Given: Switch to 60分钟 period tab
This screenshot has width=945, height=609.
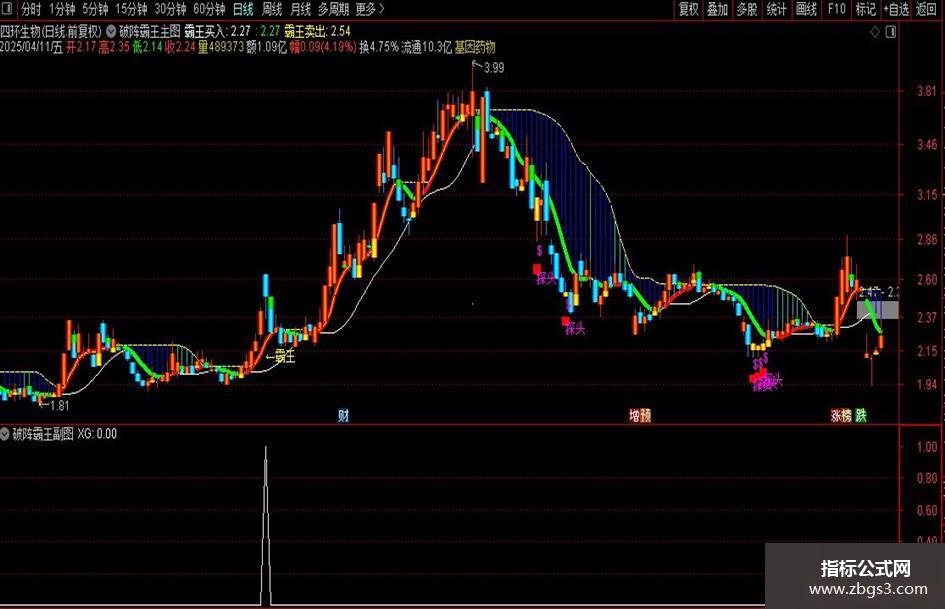Looking at the screenshot, I should pos(209,9).
